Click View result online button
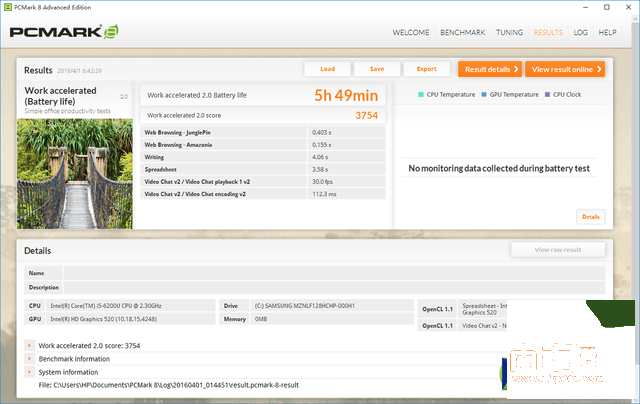The height and width of the screenshot is (404, 640). (566, 69)
